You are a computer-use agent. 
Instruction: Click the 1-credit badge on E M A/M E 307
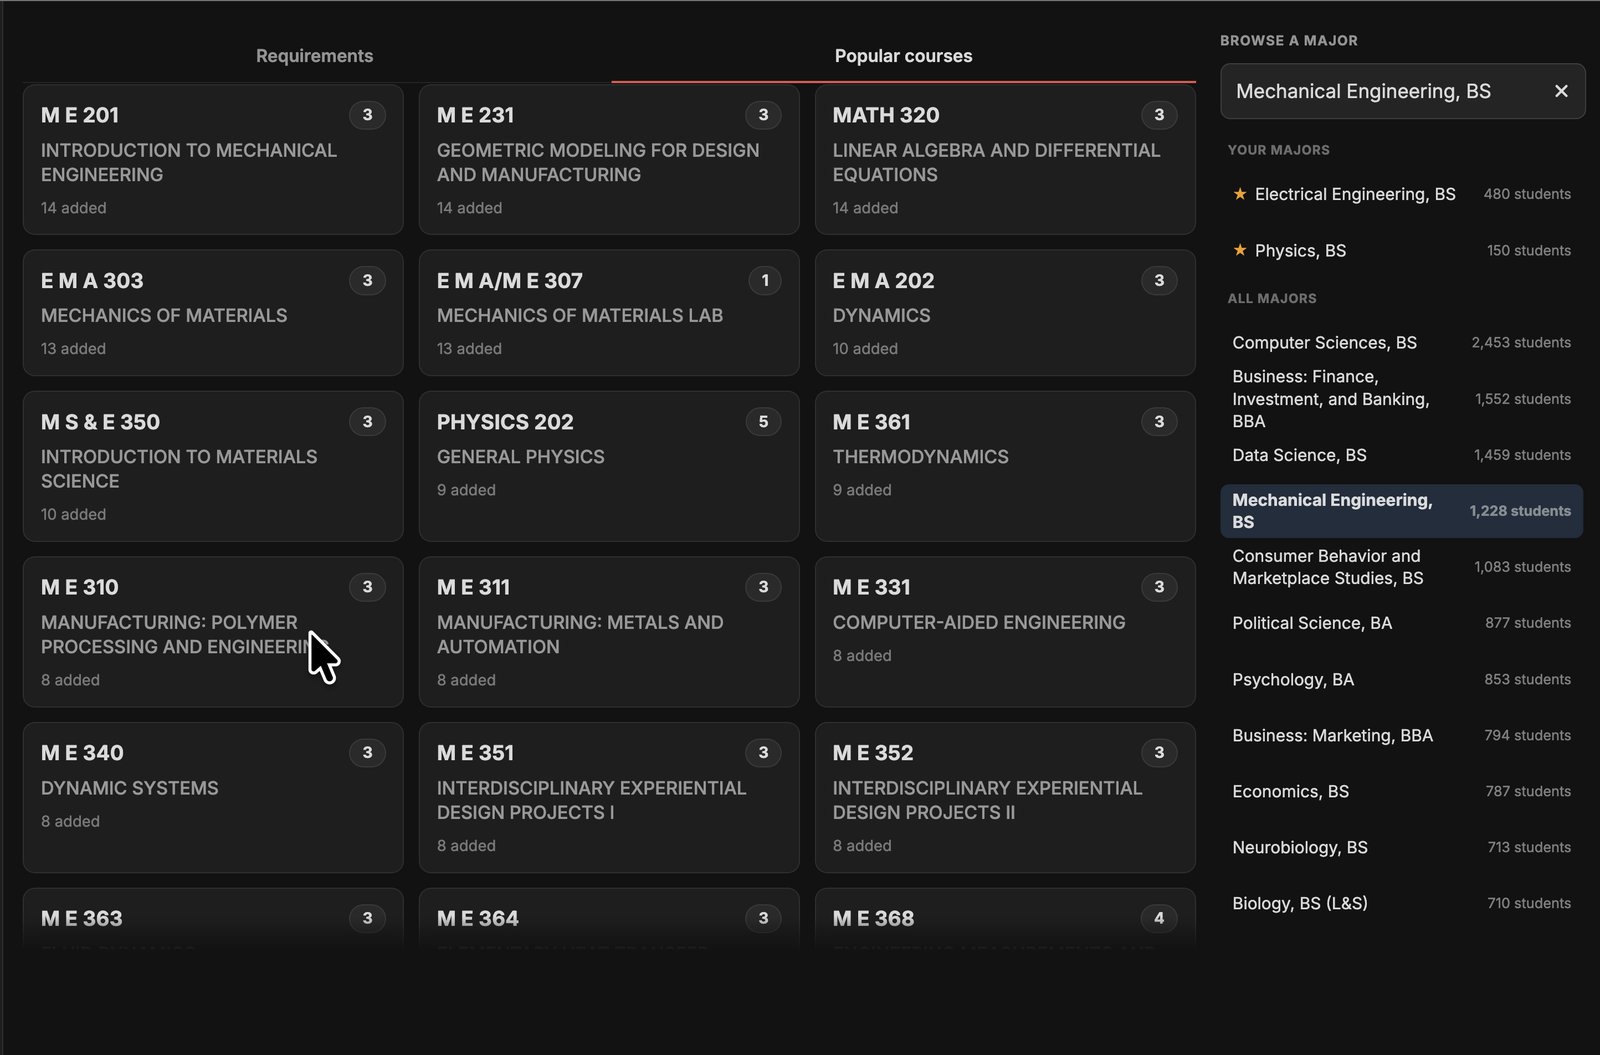[x=765, y=281]
